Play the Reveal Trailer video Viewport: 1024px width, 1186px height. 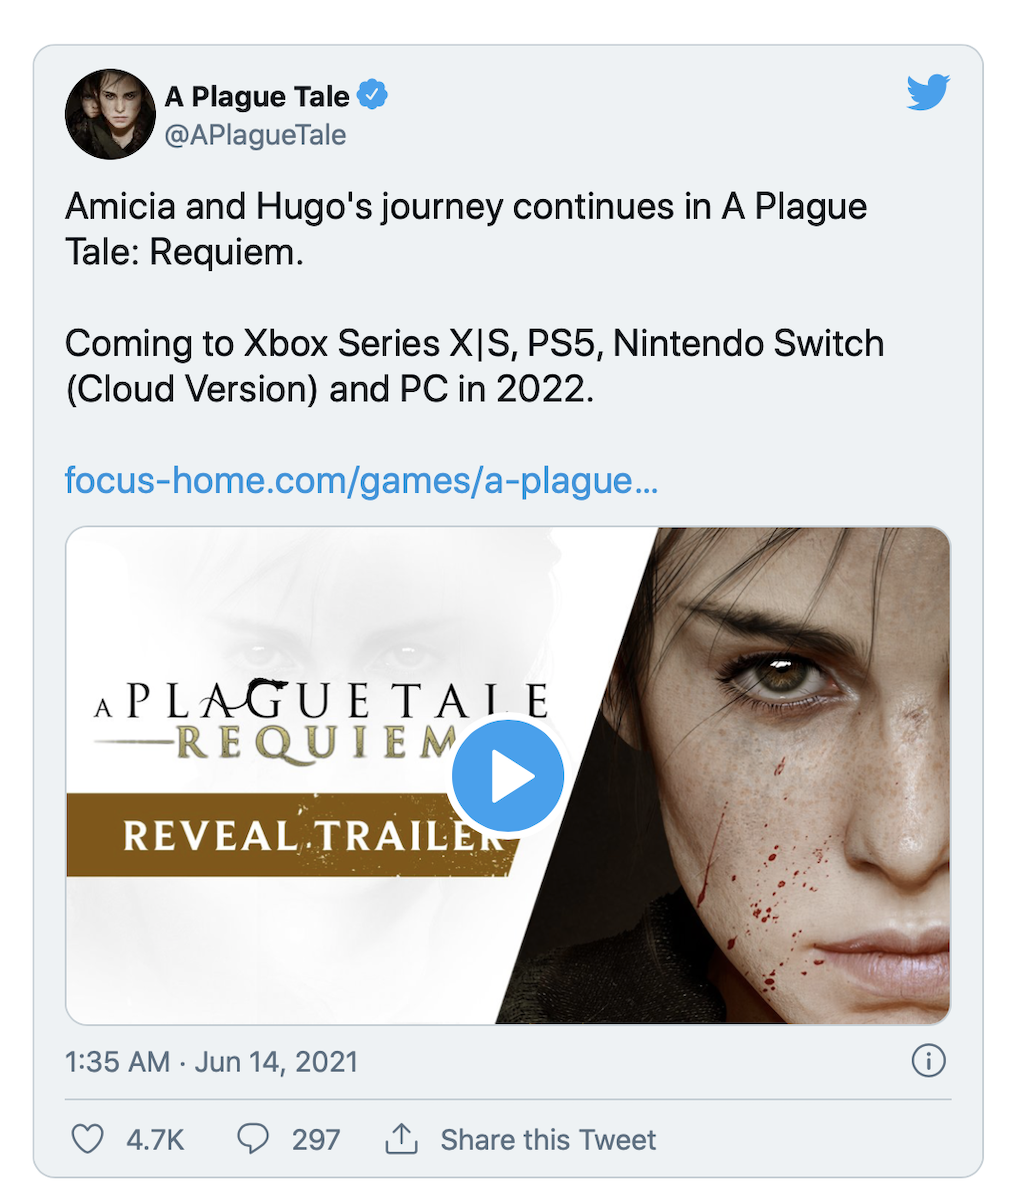[507, 775]
